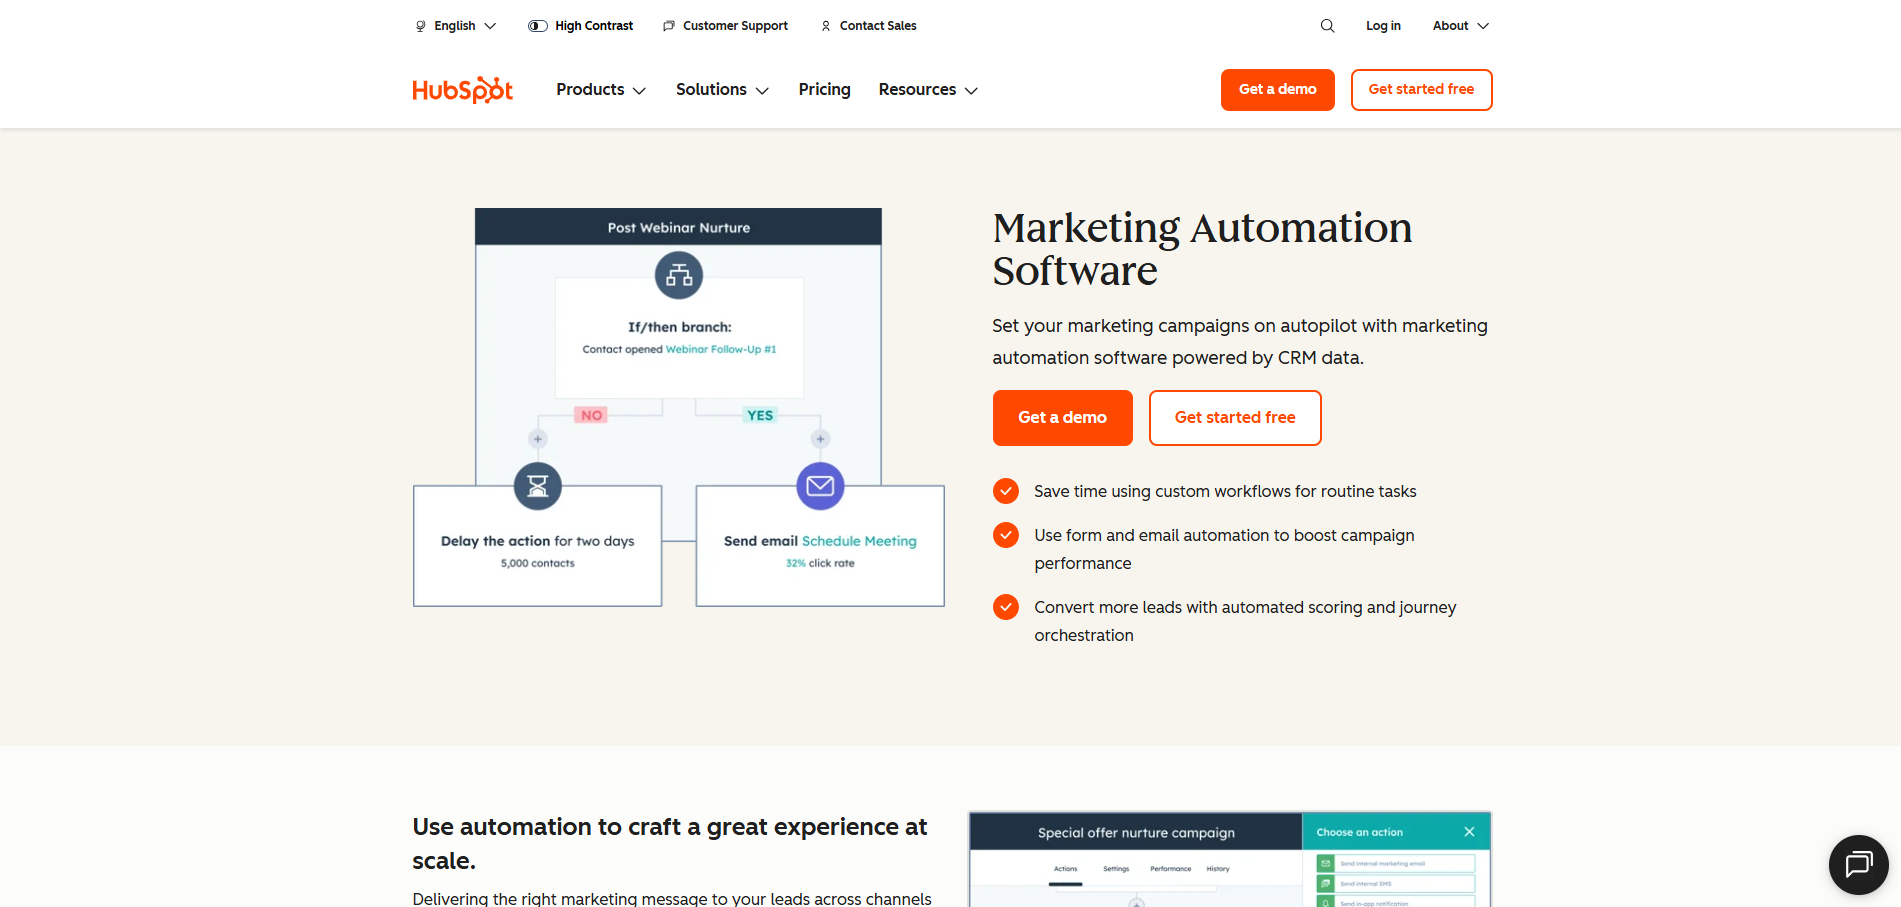Expand the Resources dropdown
This screenshot has width=1901, height=907.
[x=927, y=89]
